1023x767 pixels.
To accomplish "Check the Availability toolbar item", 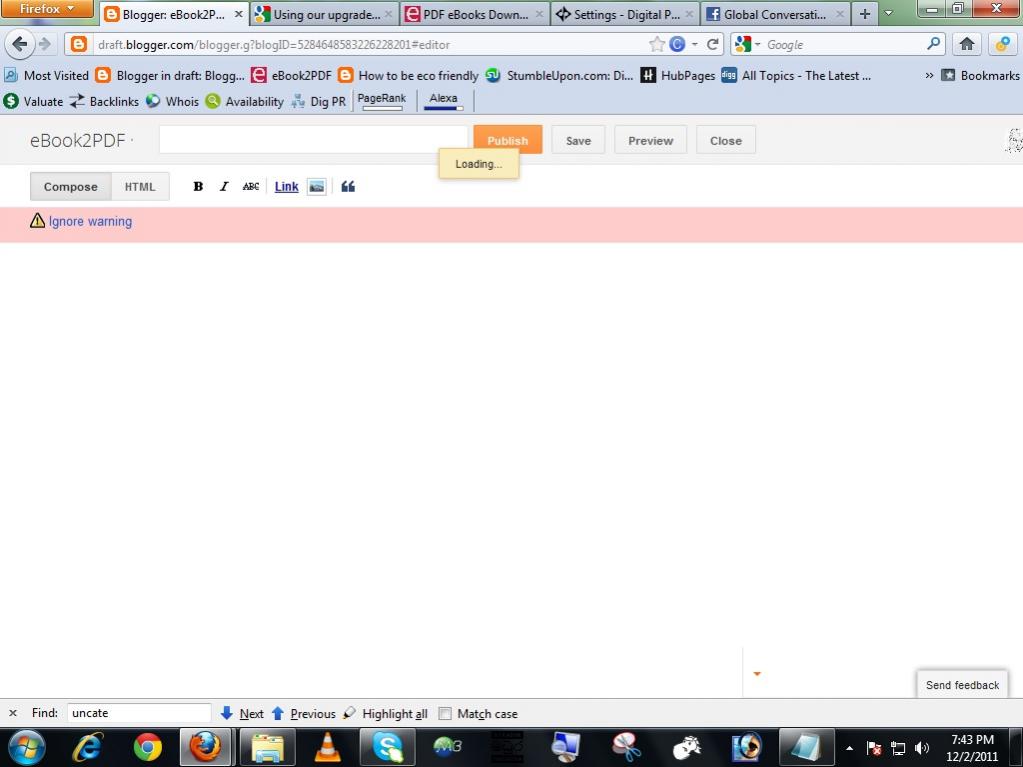I will point(245,101).
